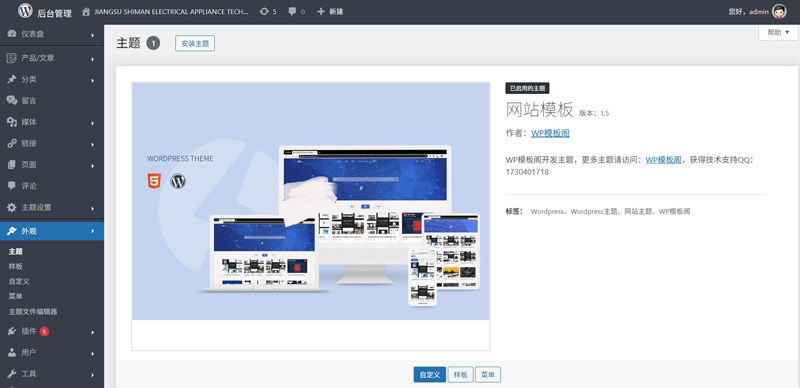The height and width of the screenshot is (388, 800).
Task: Click the 样板 button below theme
Action: [x=460, y=375]
